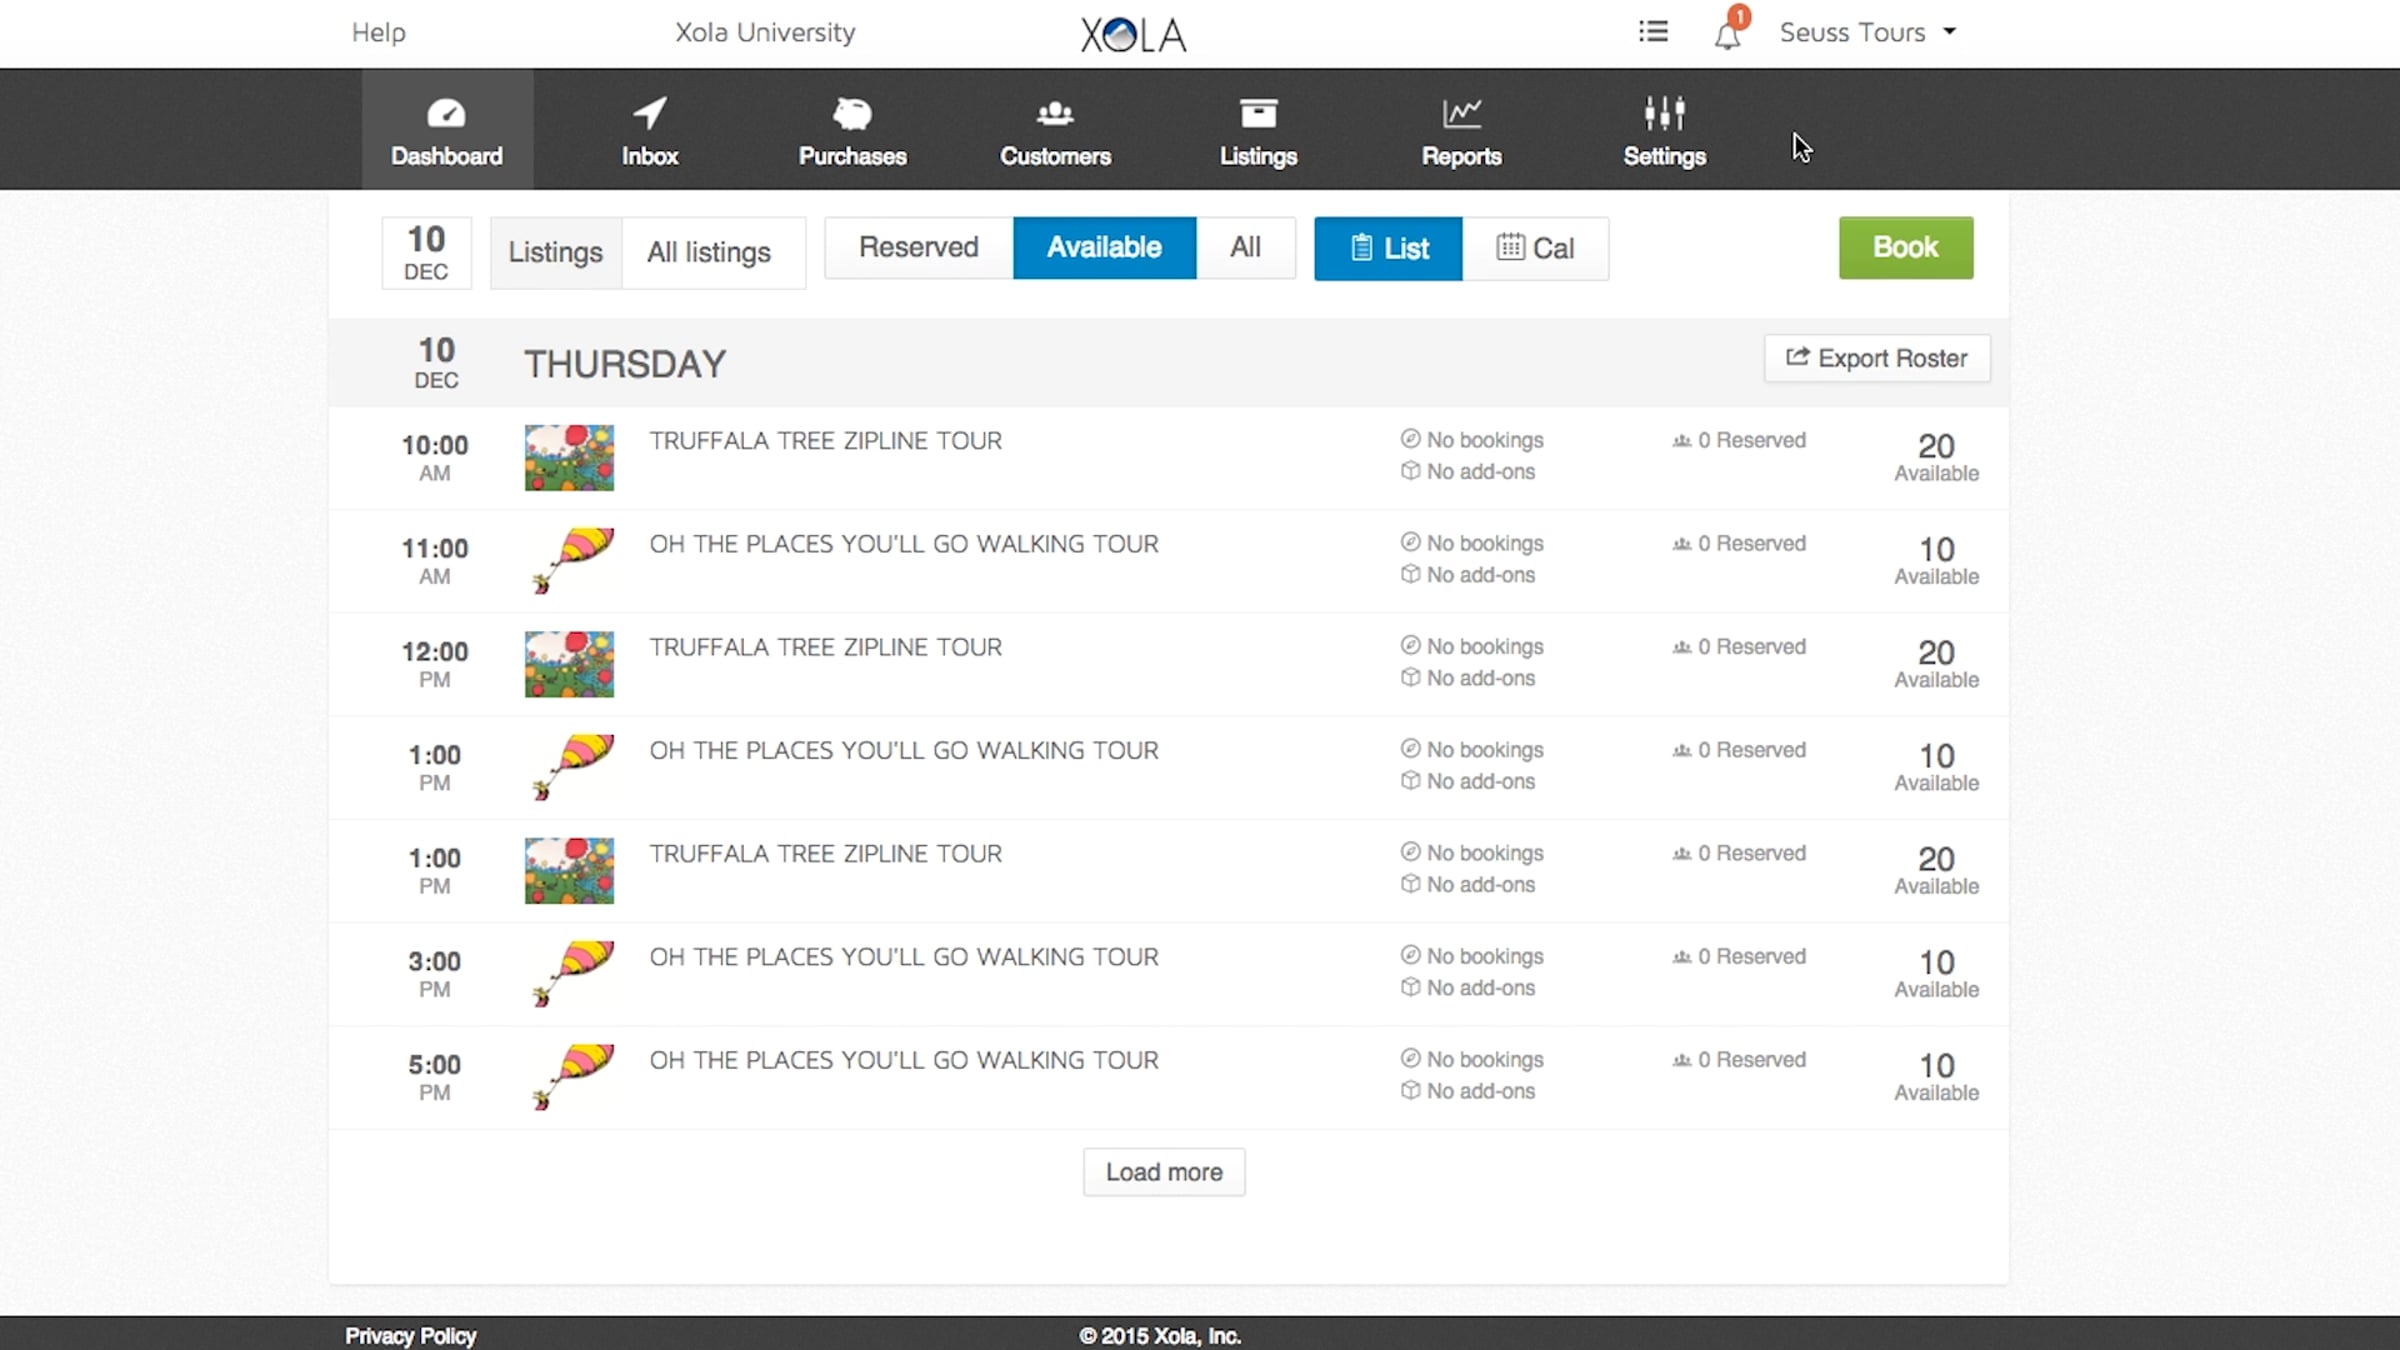Toggle filter to All
Viewport: 2400px width, 1350px height.
[1245, 247]
